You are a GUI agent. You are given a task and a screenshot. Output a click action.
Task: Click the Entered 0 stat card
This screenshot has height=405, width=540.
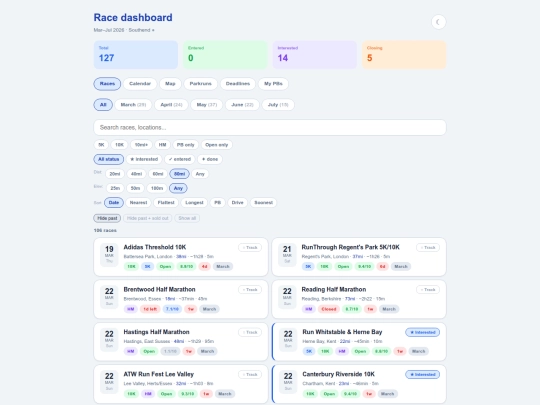[x=225, y=54]
